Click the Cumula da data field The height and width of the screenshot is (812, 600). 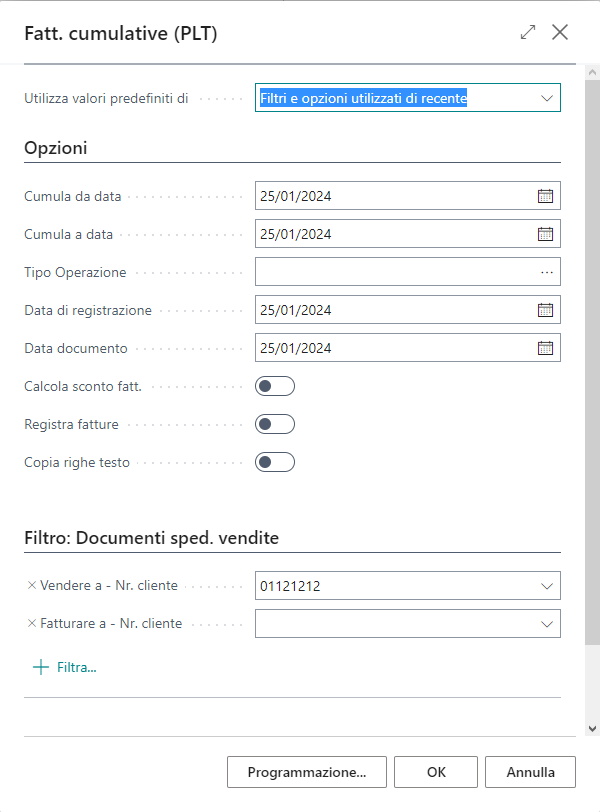pyautogui.click(x=395, y=196)
